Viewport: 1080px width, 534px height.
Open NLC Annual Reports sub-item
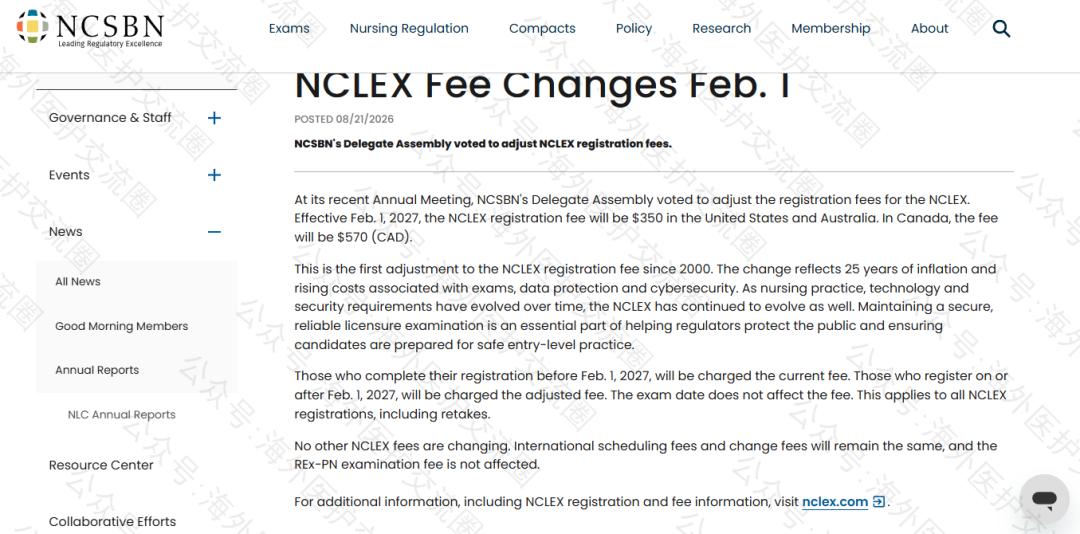click(122, 415)
